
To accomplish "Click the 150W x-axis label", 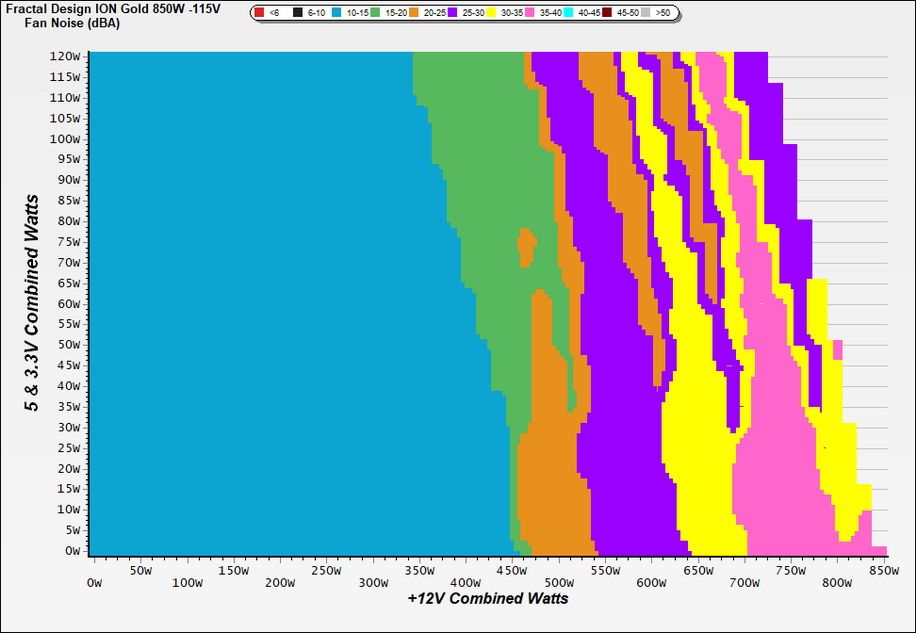I will (x=234, y=571).
